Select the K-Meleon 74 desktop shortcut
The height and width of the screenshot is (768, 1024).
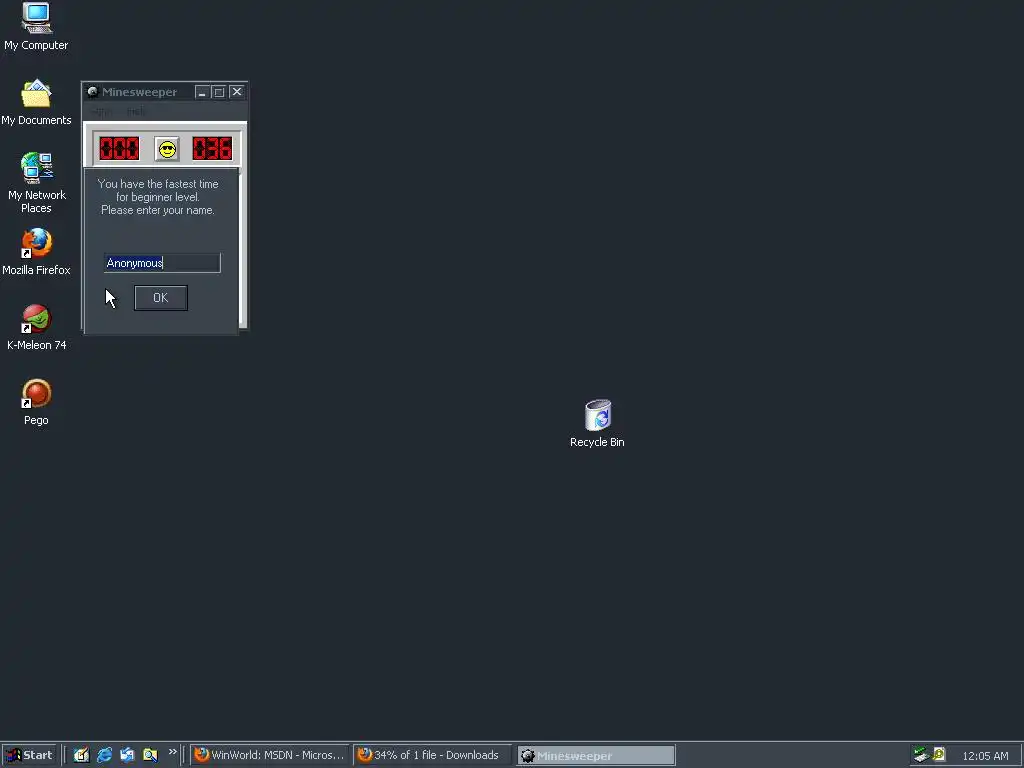[37, 327]
